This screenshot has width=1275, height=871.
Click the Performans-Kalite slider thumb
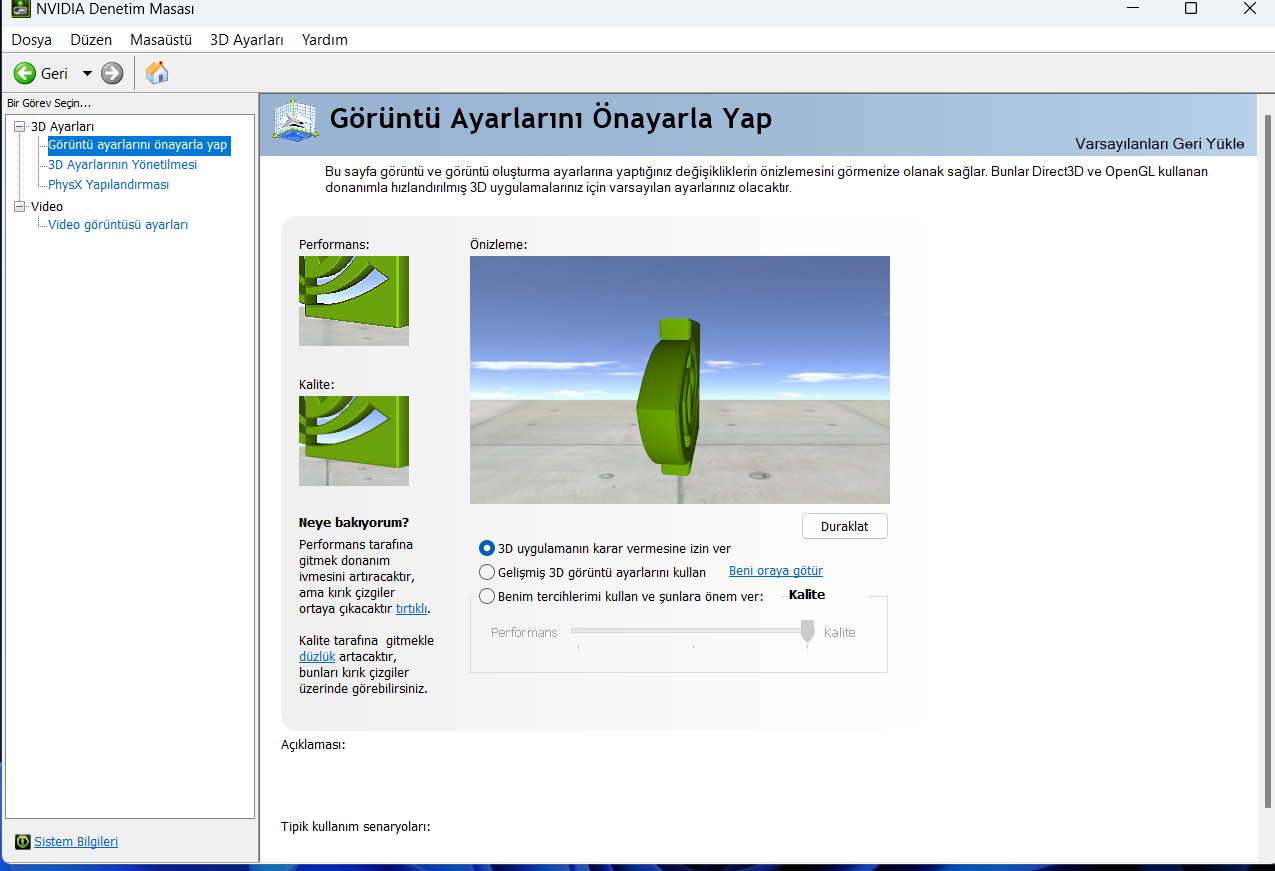click(x=808, y=631)
